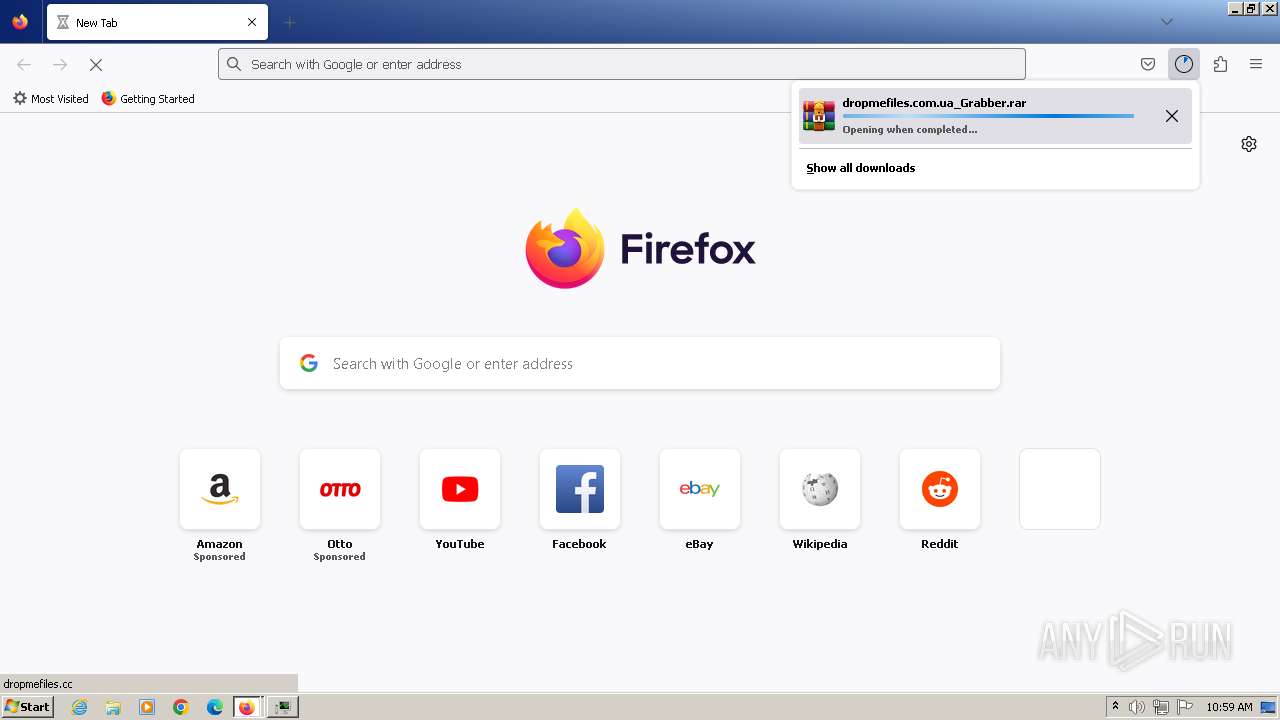Click the Show desktop button
This screenshot has height=720, width=1280.
[1269, 707]
